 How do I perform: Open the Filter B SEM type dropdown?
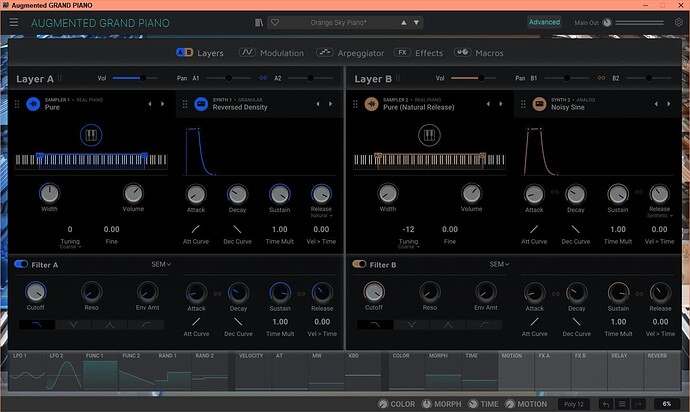click(499, 264)
